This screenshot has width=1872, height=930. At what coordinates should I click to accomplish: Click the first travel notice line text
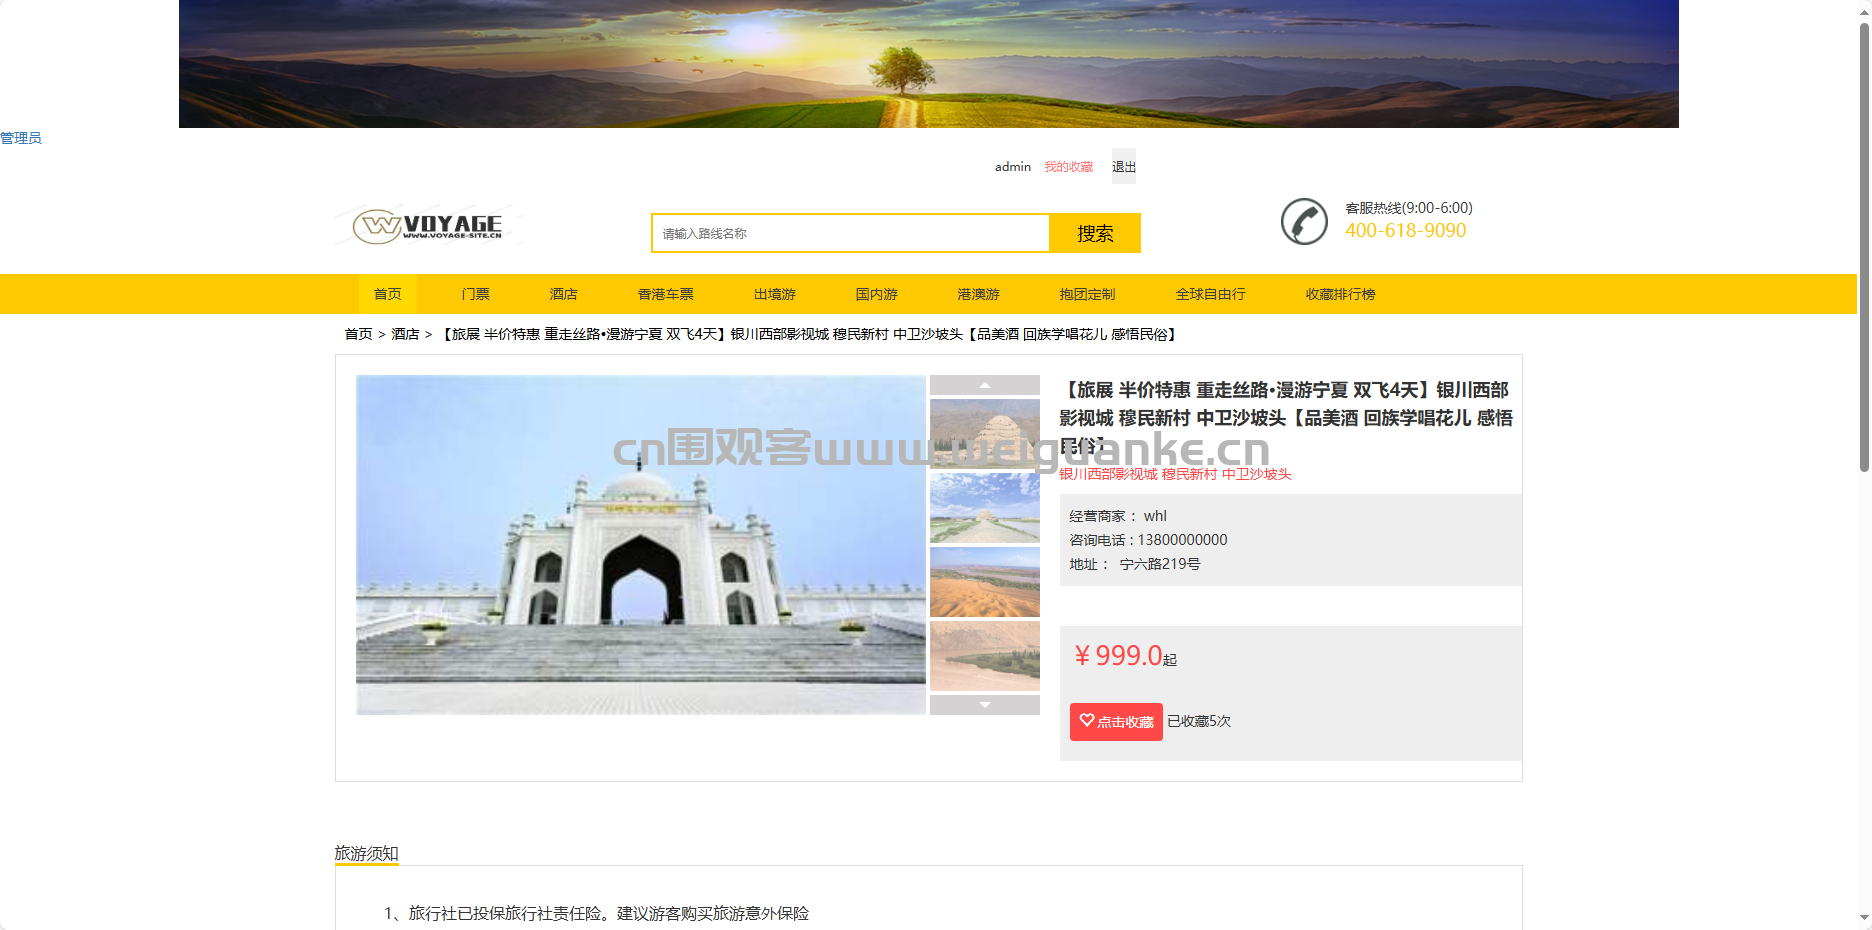tap(597, 913)
